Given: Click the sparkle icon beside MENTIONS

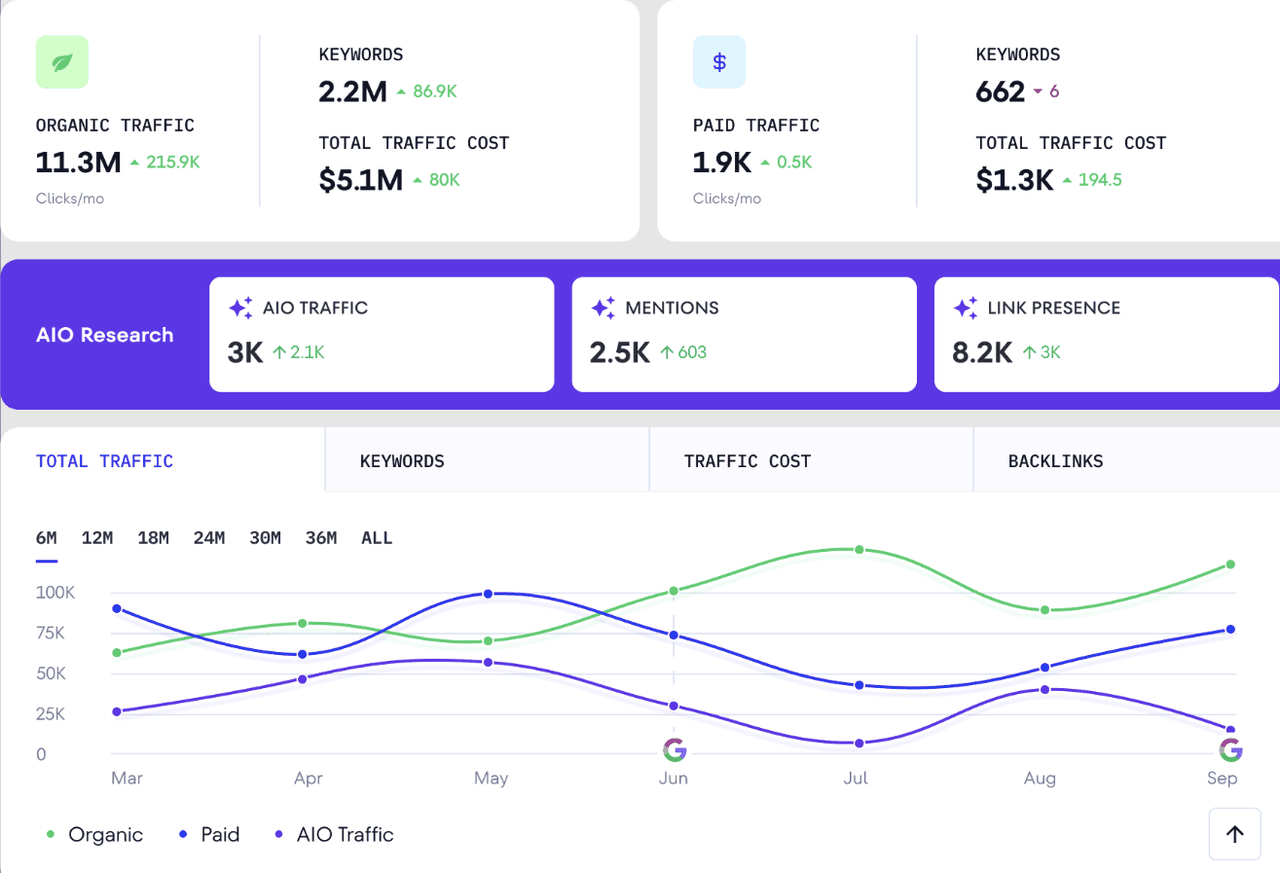Looking at the screenshot, I should click(x=603, y=308).
